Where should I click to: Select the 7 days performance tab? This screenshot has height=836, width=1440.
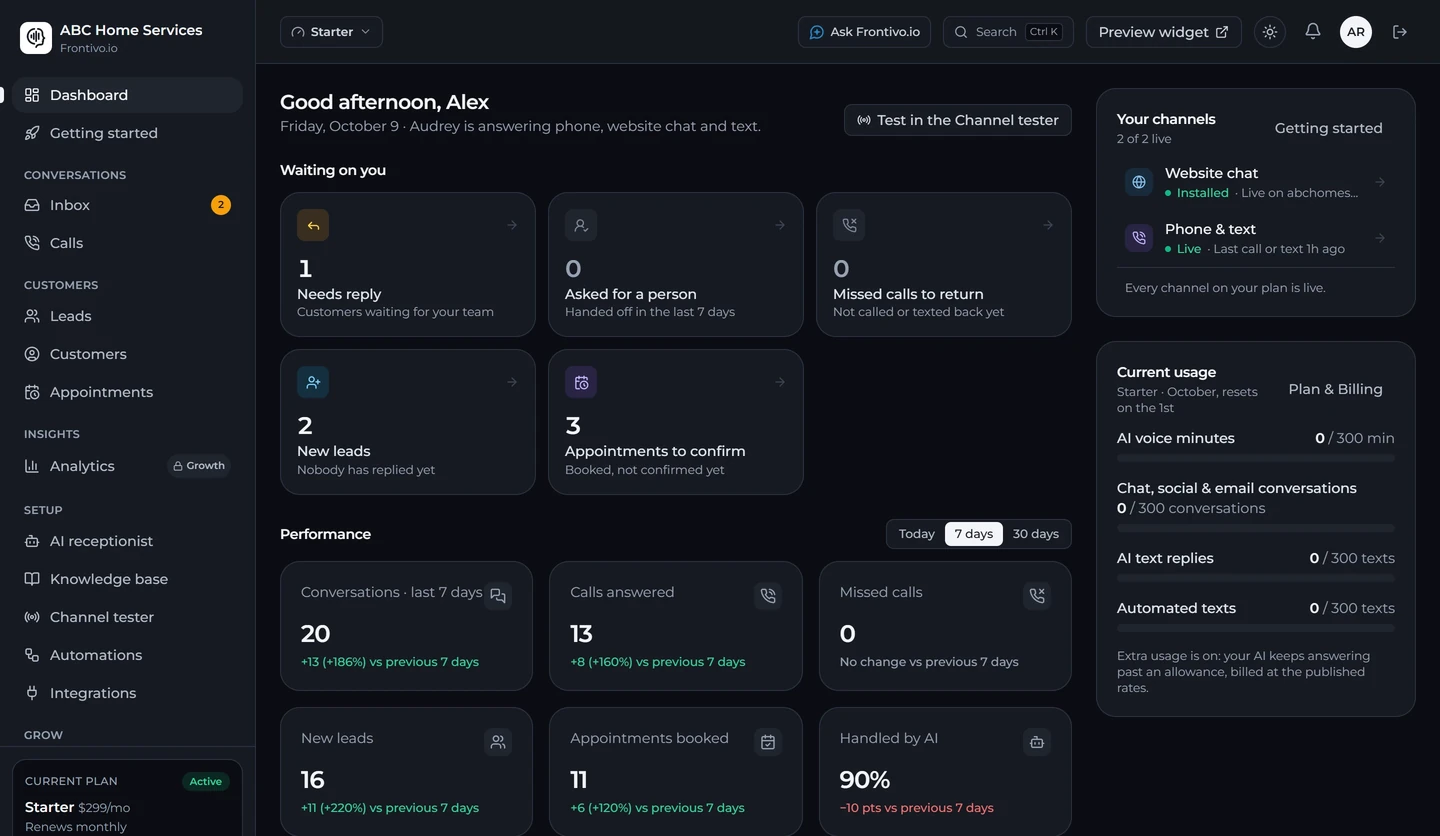coord(973,534)
